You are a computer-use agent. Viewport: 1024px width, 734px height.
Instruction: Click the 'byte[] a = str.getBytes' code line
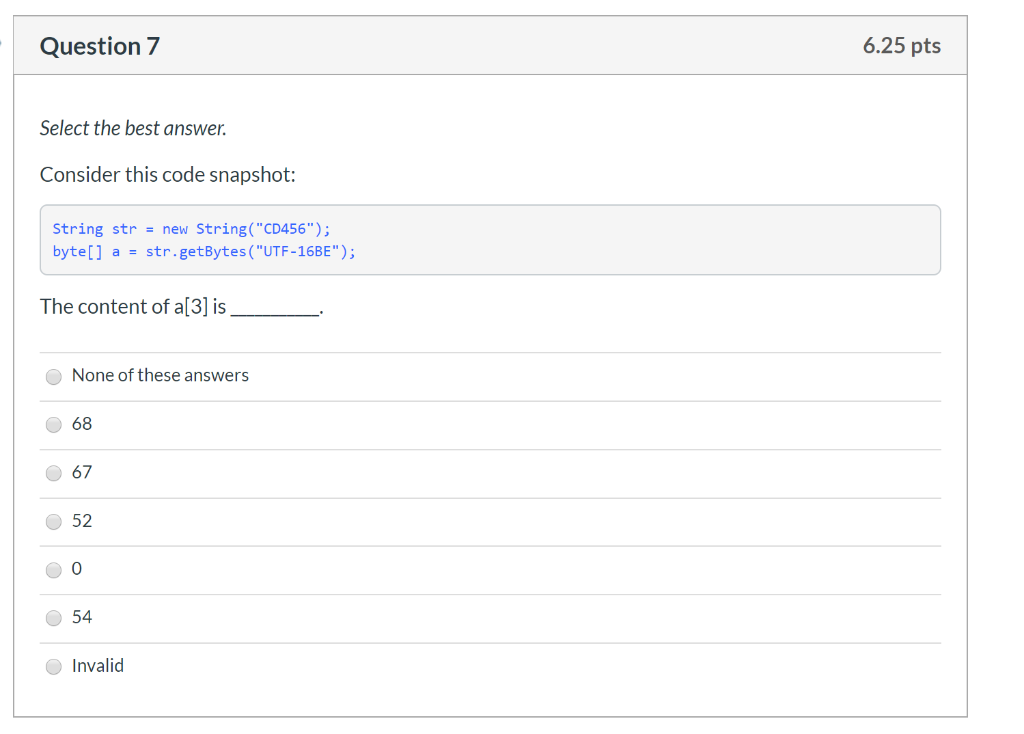pos(204,251)
